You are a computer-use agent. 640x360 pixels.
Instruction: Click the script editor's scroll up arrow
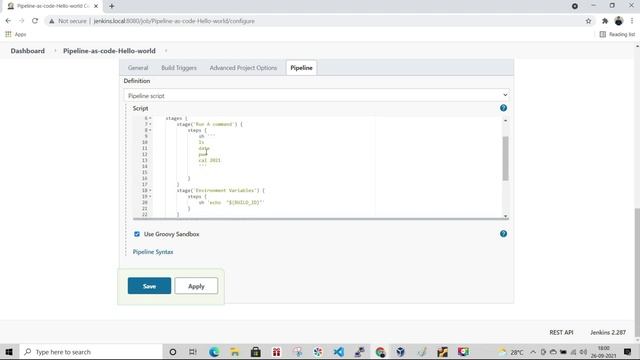[x=505, y=120]
